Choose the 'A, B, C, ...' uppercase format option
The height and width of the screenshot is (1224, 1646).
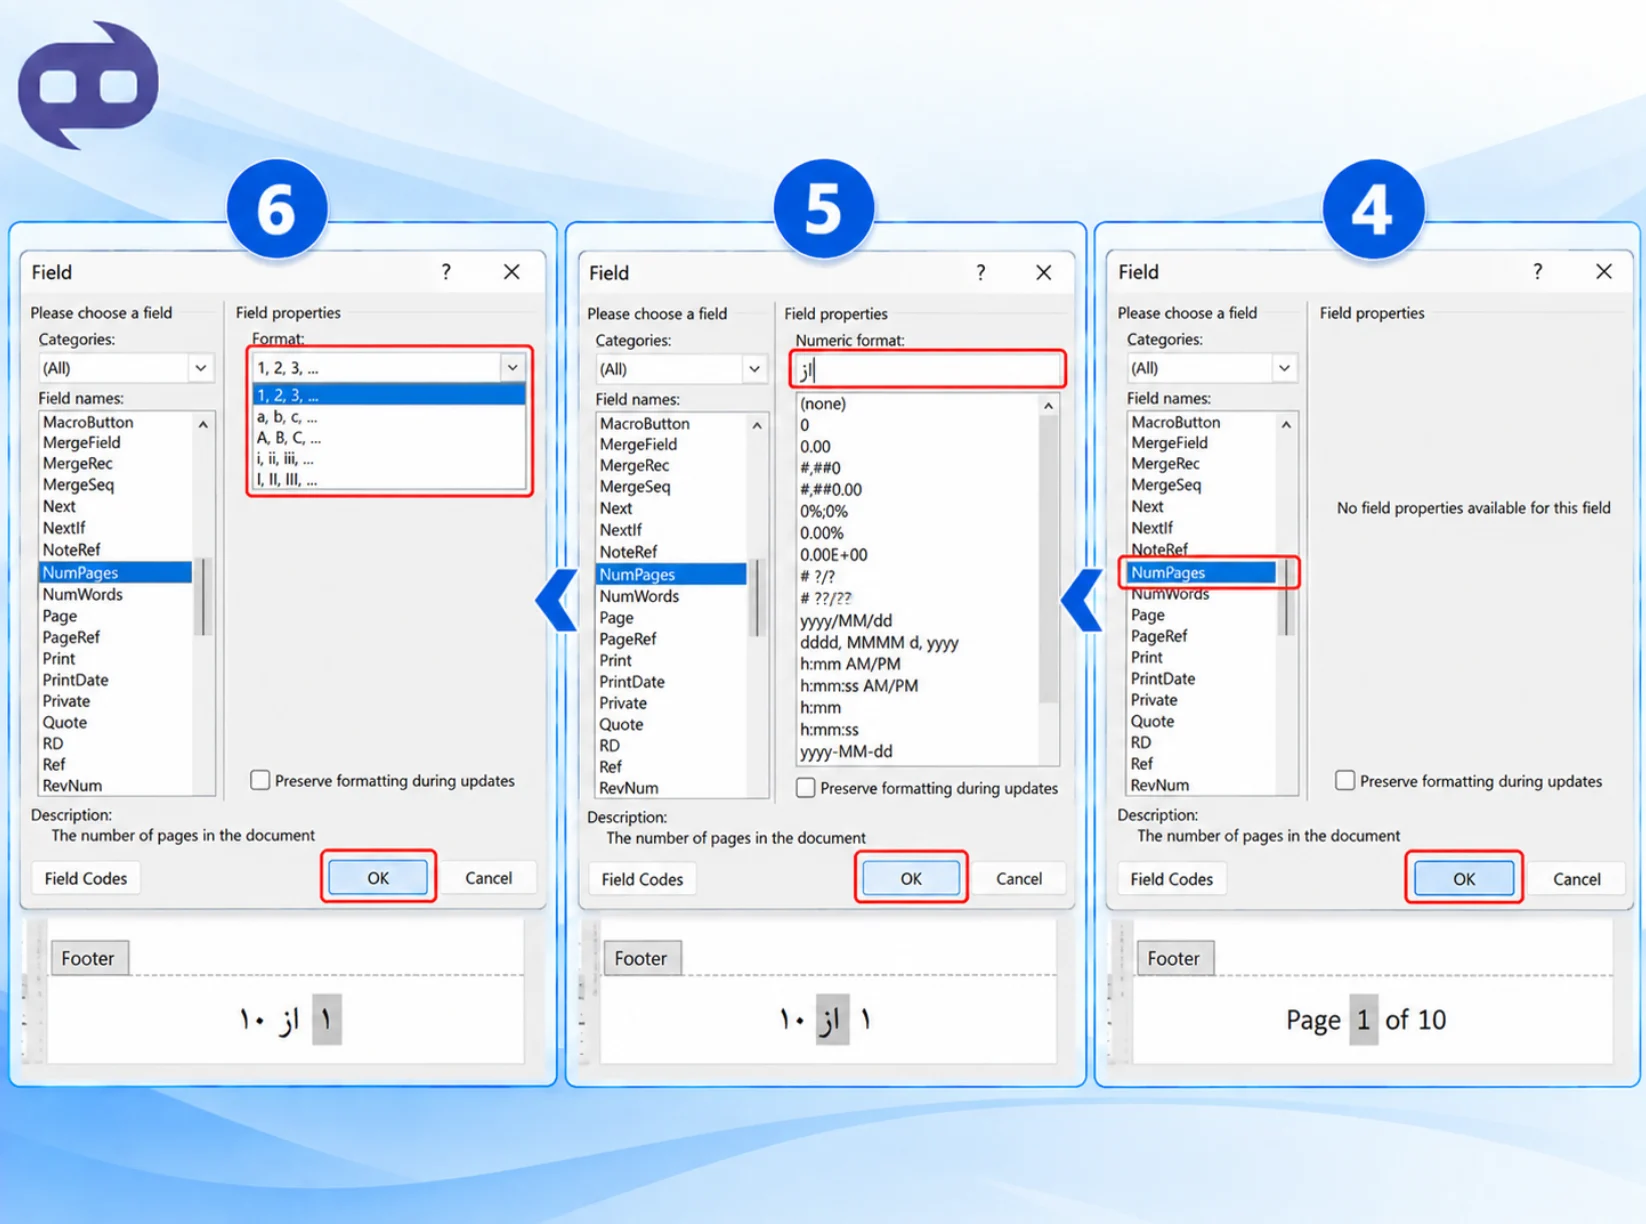[x=389, y=438]
